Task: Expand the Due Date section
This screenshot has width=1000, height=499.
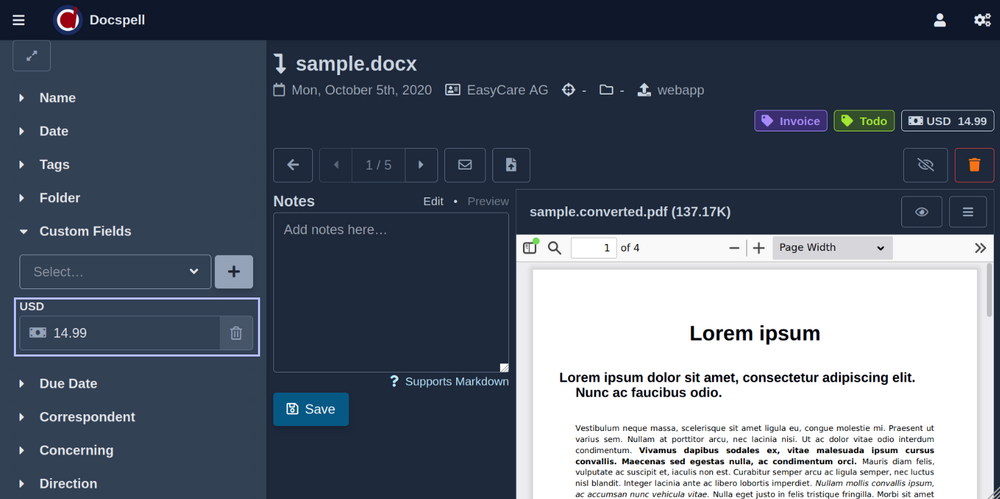Action: click(68, 383)
